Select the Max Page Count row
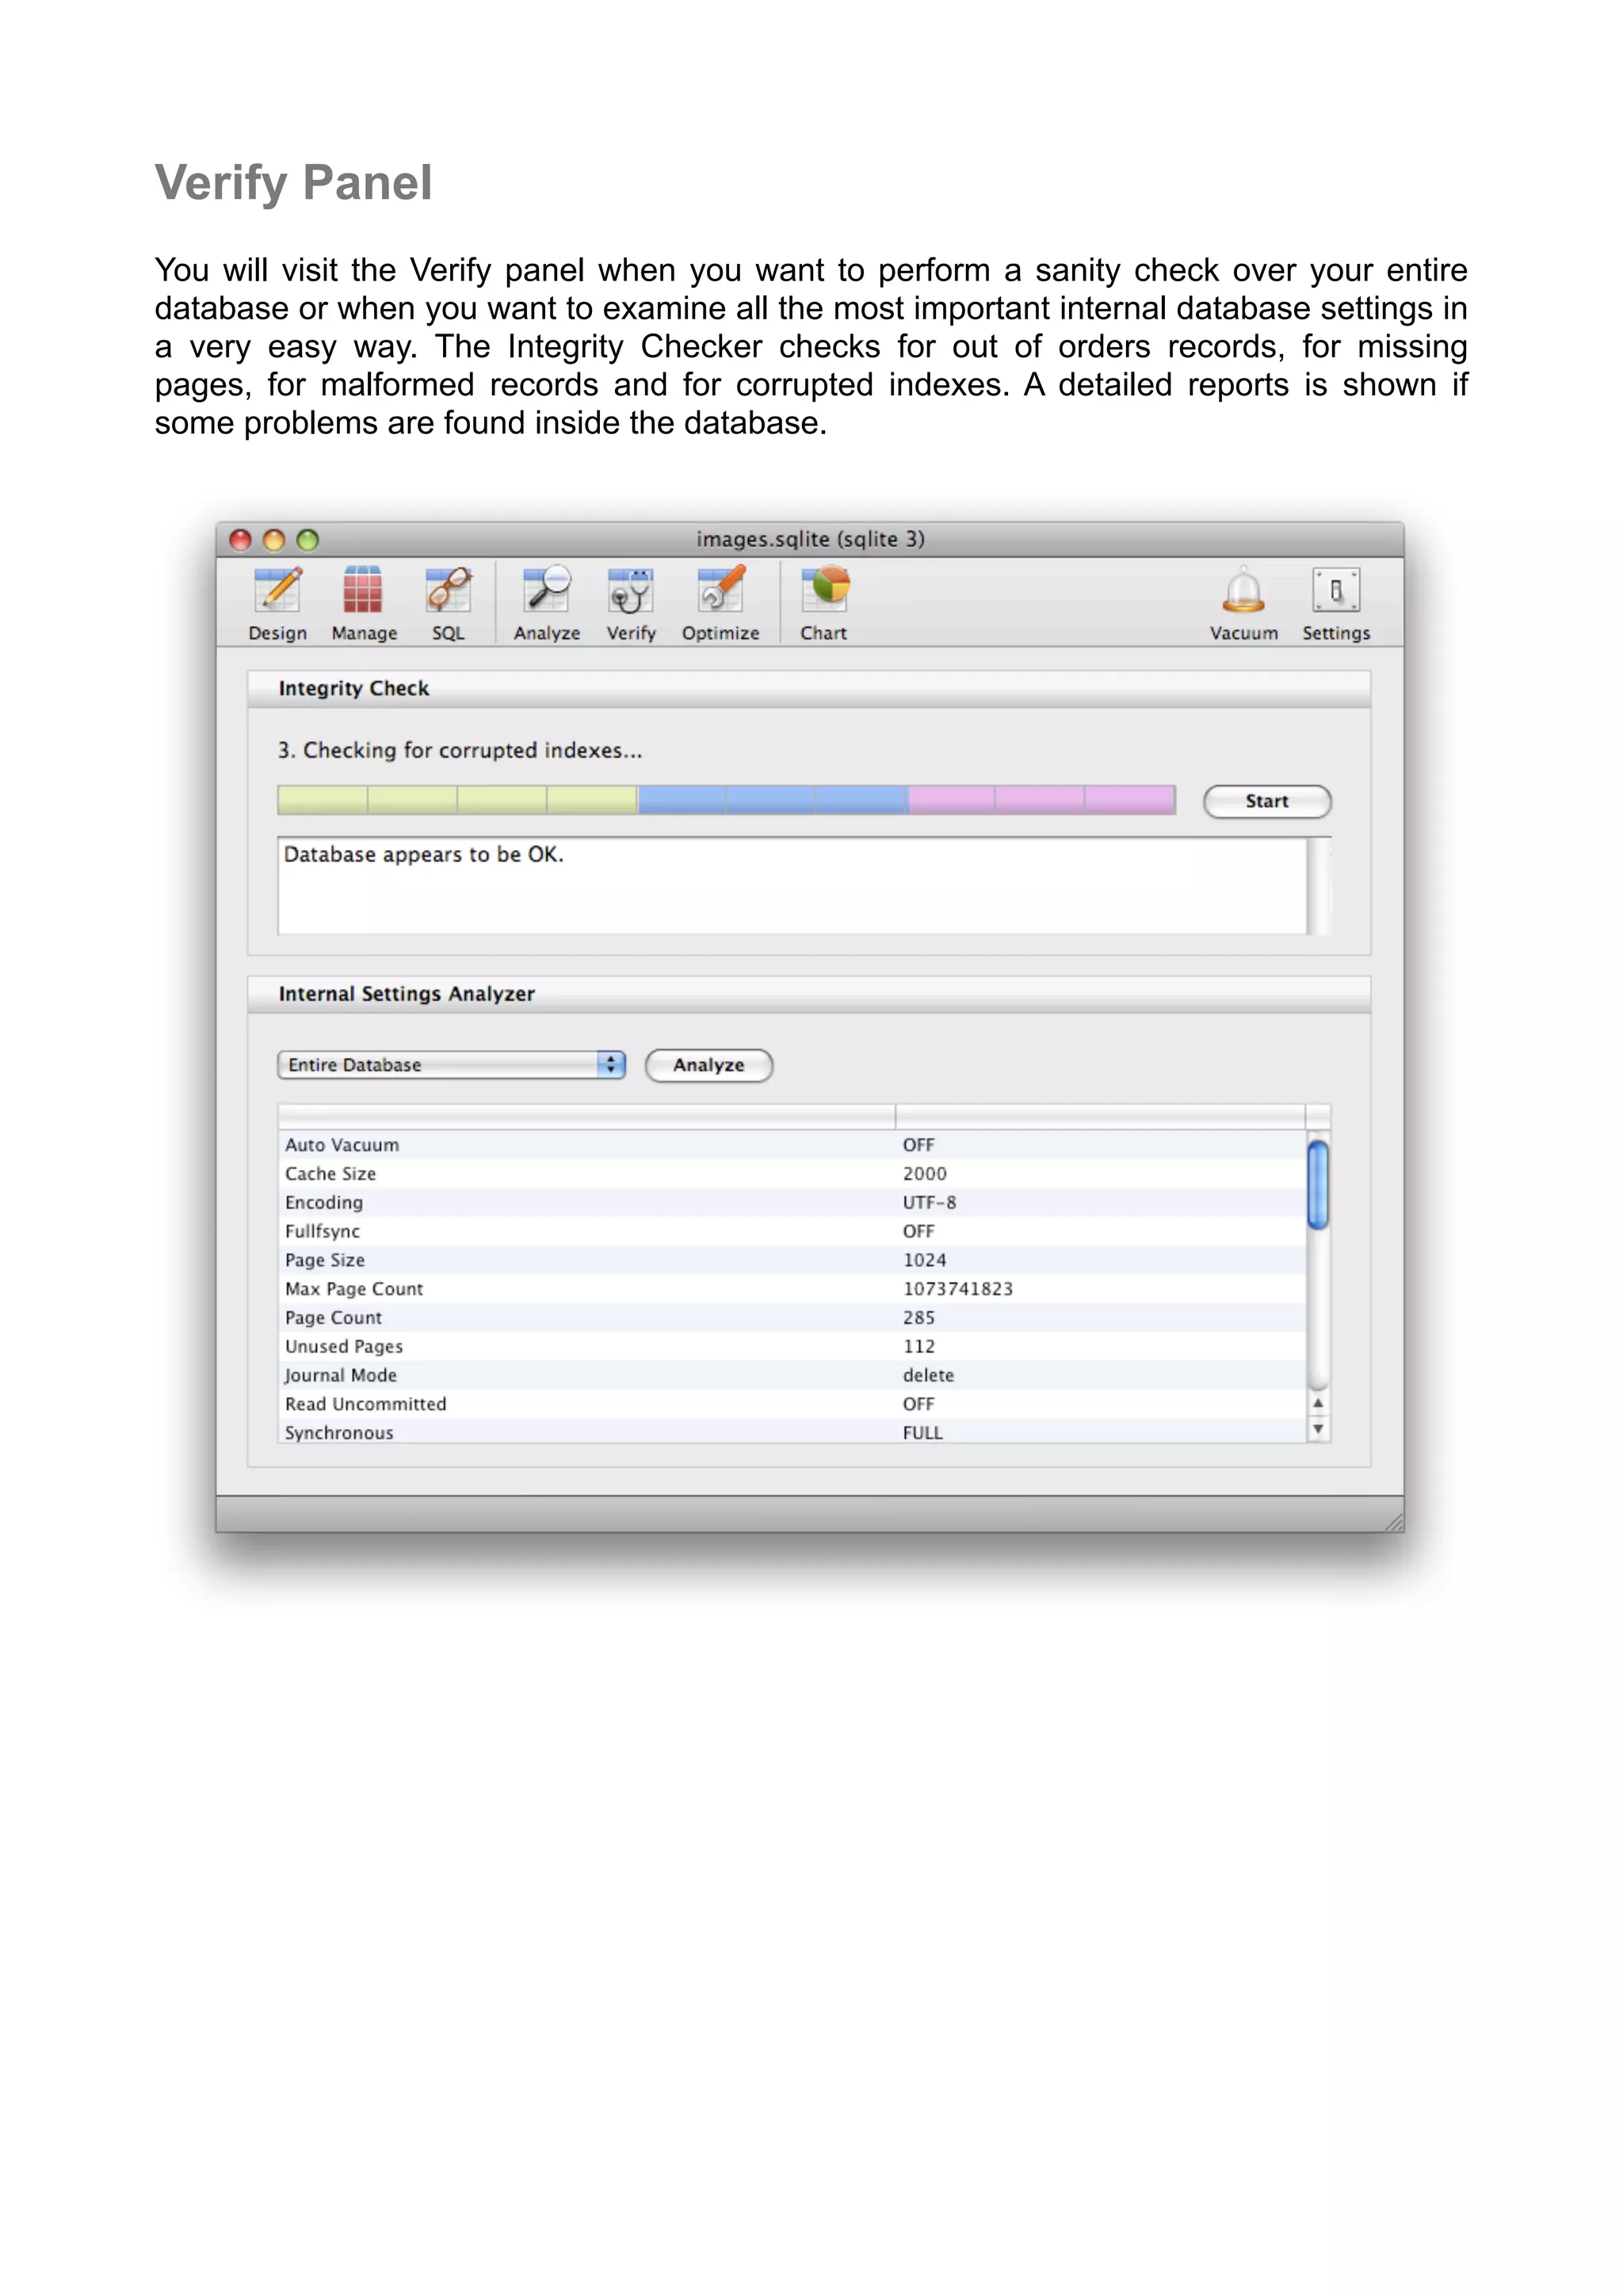The height and width of the screenshot is (2296, 1623). 792,1289
